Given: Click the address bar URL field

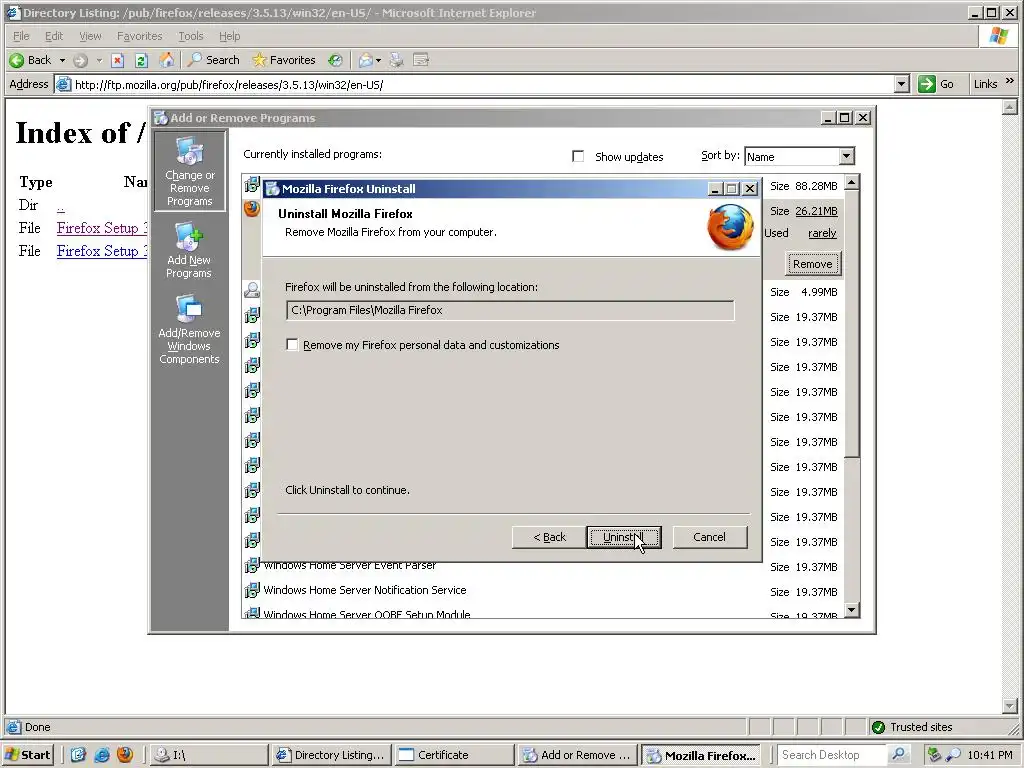Looking at the screenshot, I should tap(476, 84).
